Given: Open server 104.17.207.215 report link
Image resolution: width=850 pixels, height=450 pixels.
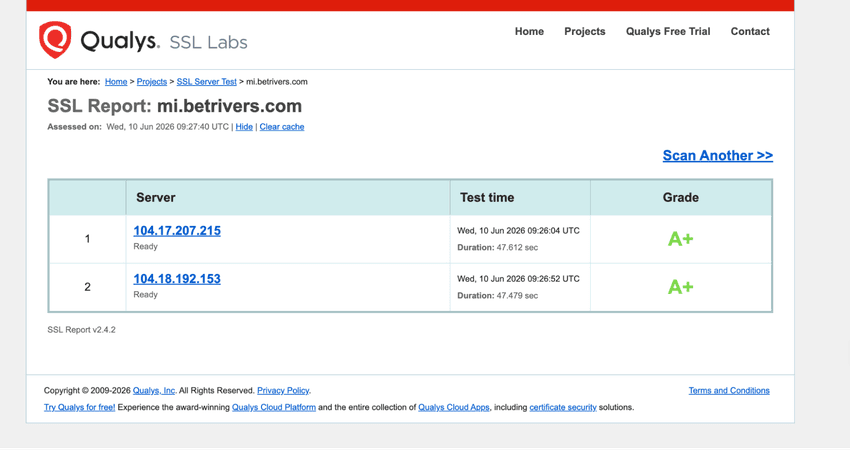Looking at the screenshot, I should 177,231.
